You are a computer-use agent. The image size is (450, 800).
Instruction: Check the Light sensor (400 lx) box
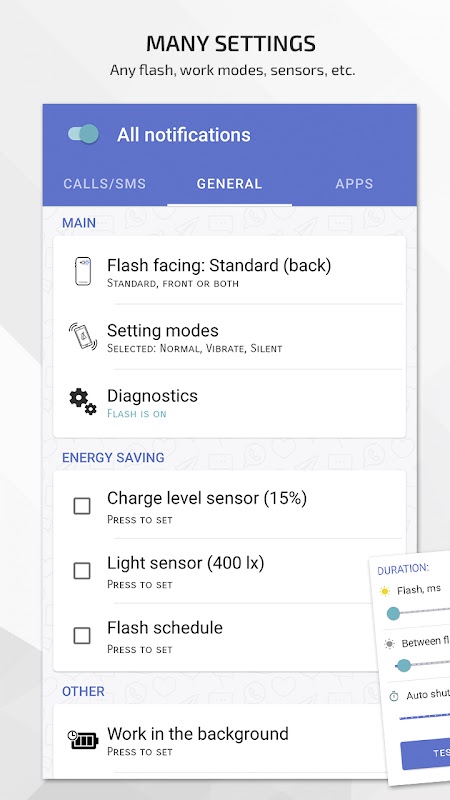(x=82, y=571)
